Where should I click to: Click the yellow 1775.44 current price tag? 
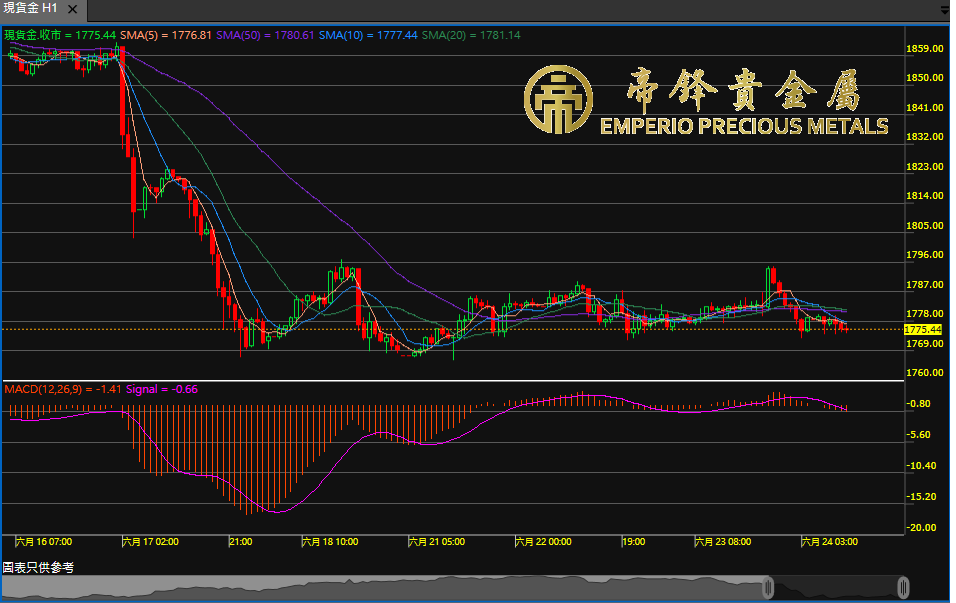coord(922,329)
